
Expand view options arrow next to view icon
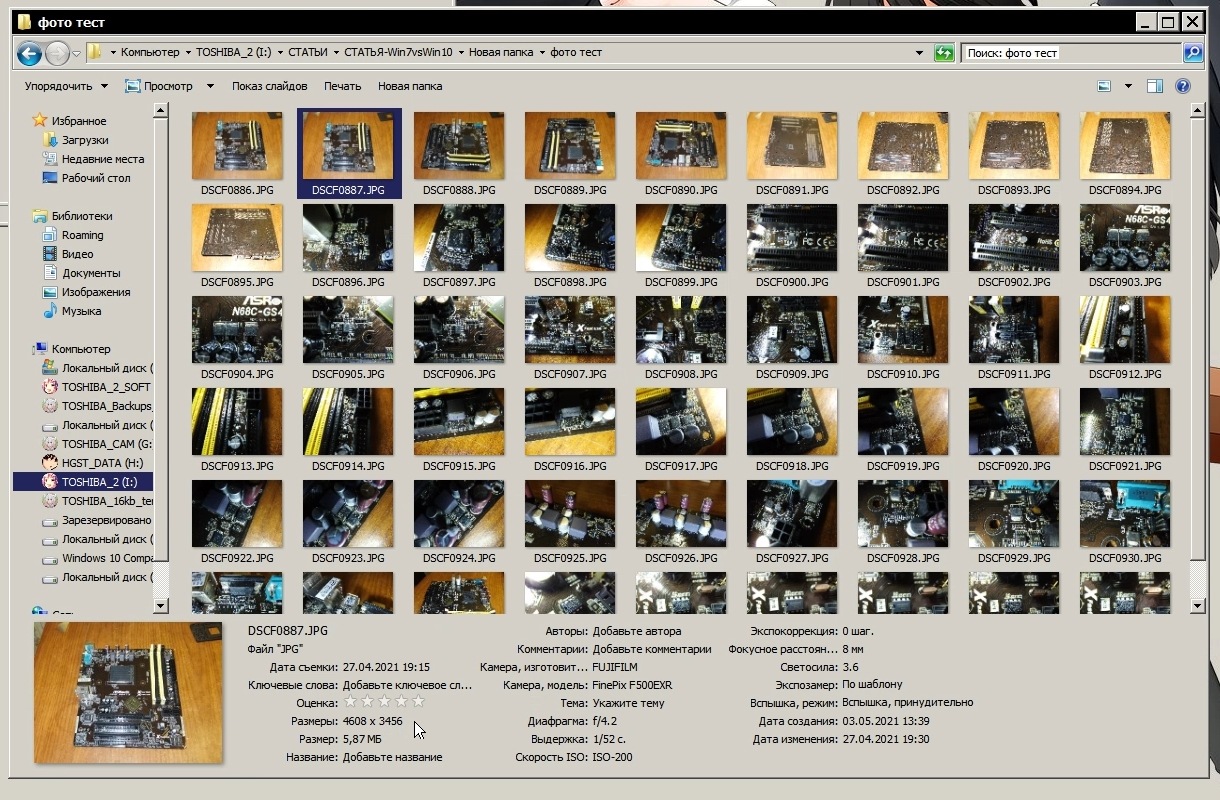[x=1128, y=86]
